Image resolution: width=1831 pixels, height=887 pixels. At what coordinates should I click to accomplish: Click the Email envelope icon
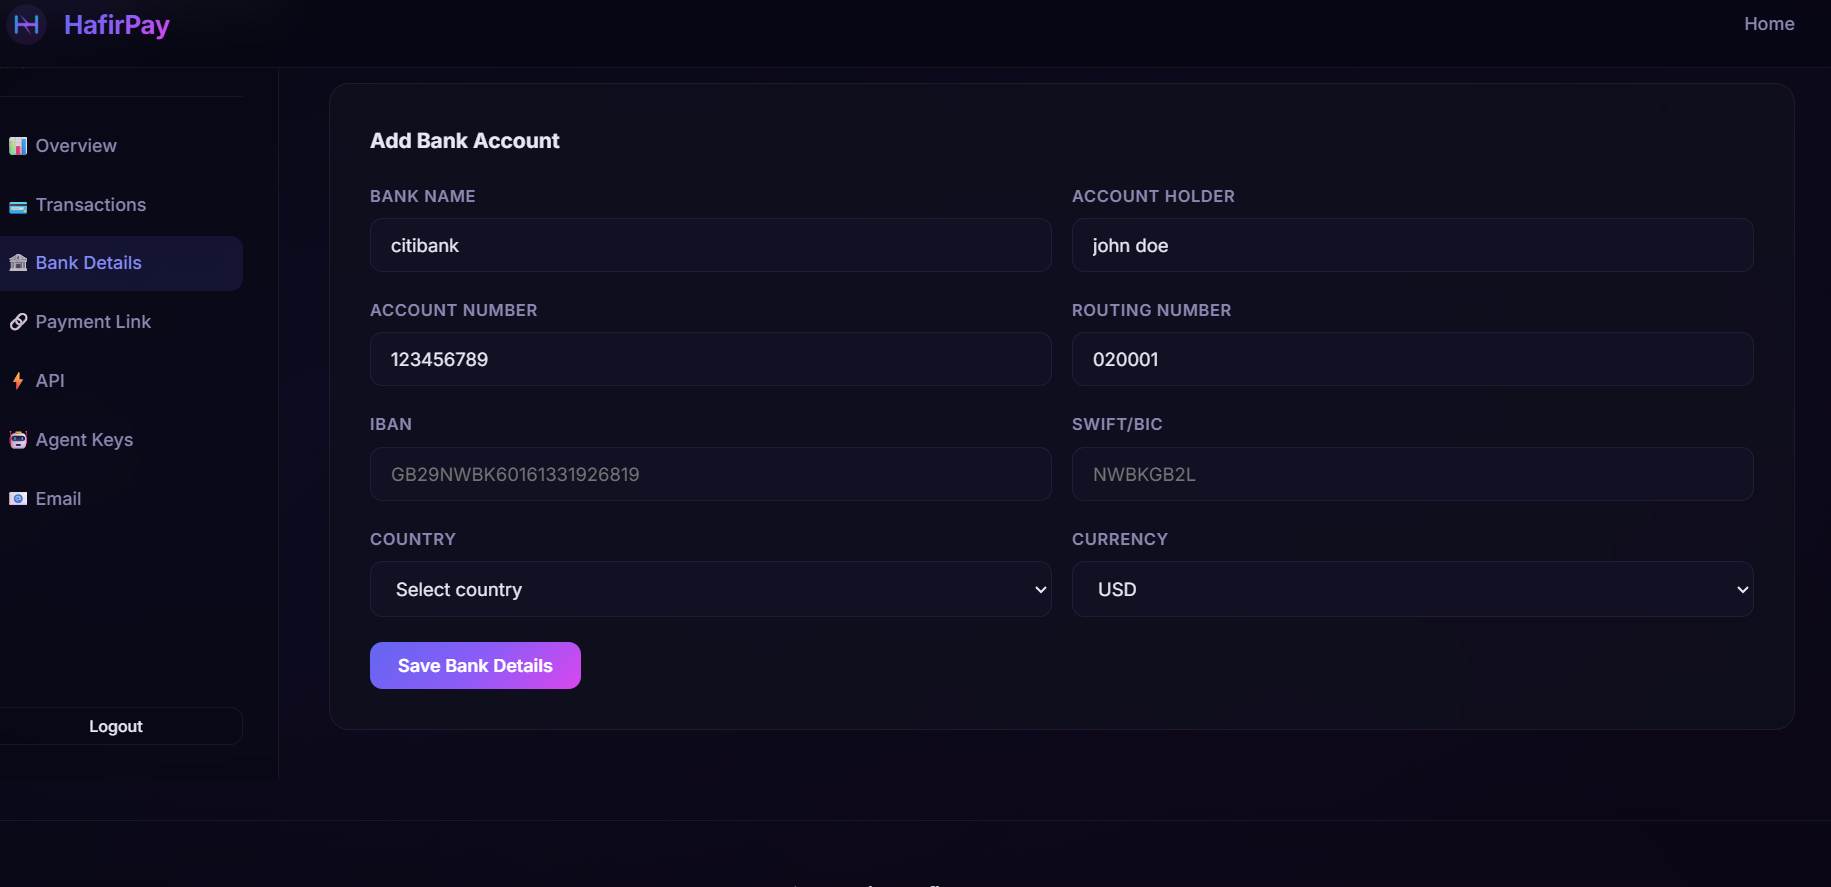click(x=18, y=499)
